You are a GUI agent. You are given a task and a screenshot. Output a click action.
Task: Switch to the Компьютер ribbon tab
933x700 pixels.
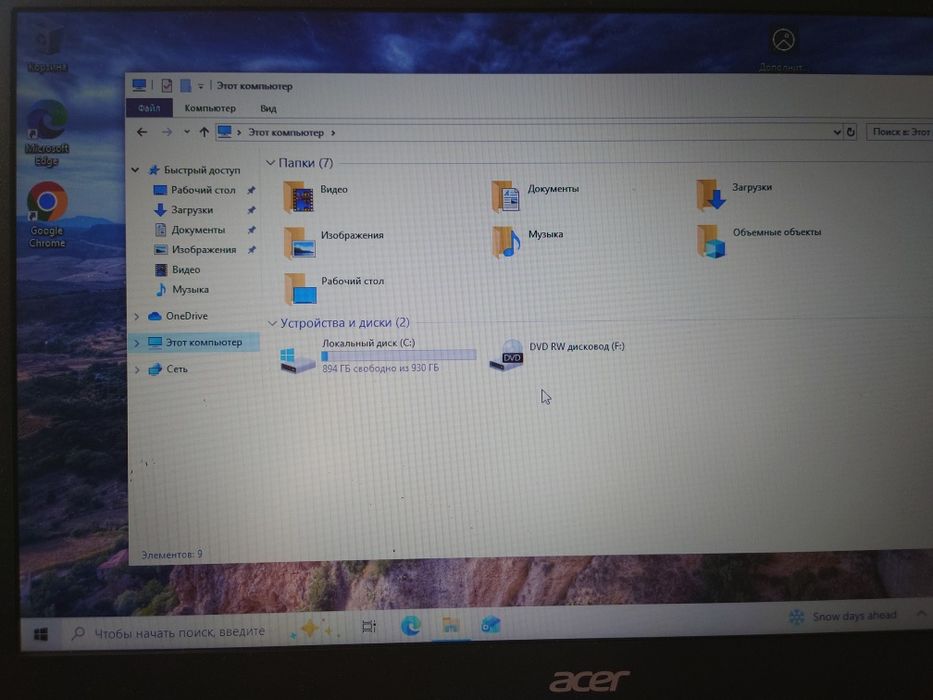(210, 108)
